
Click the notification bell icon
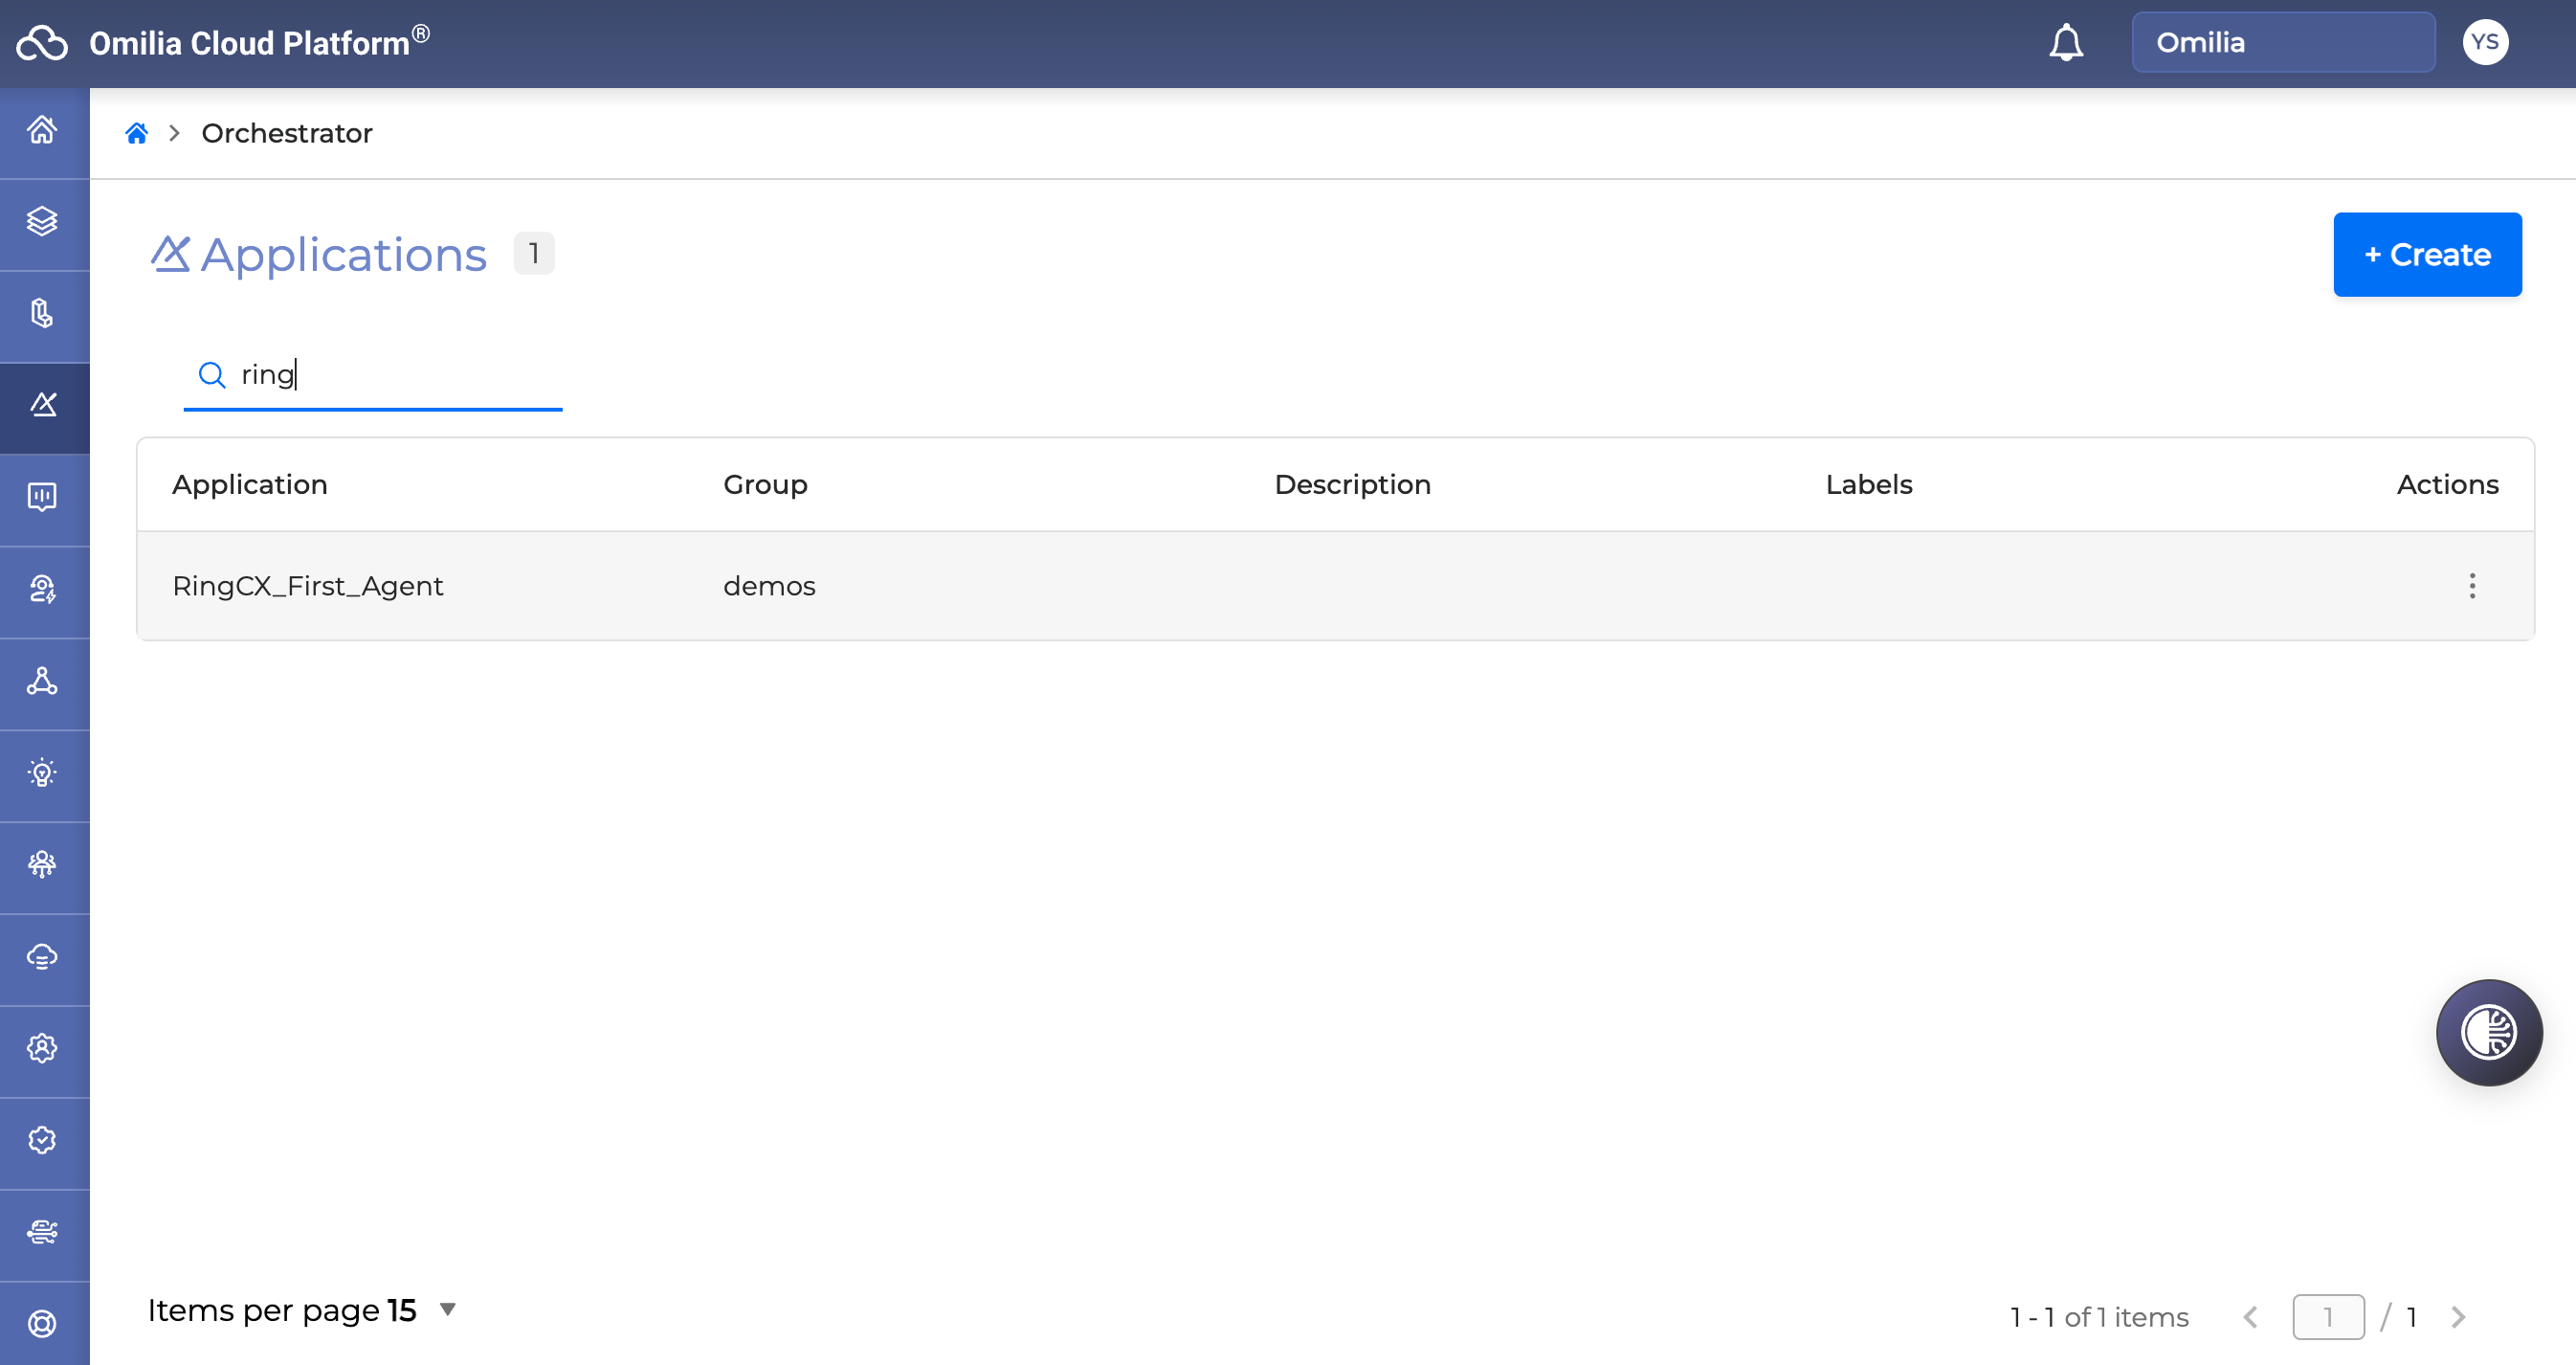(2065, 43)
